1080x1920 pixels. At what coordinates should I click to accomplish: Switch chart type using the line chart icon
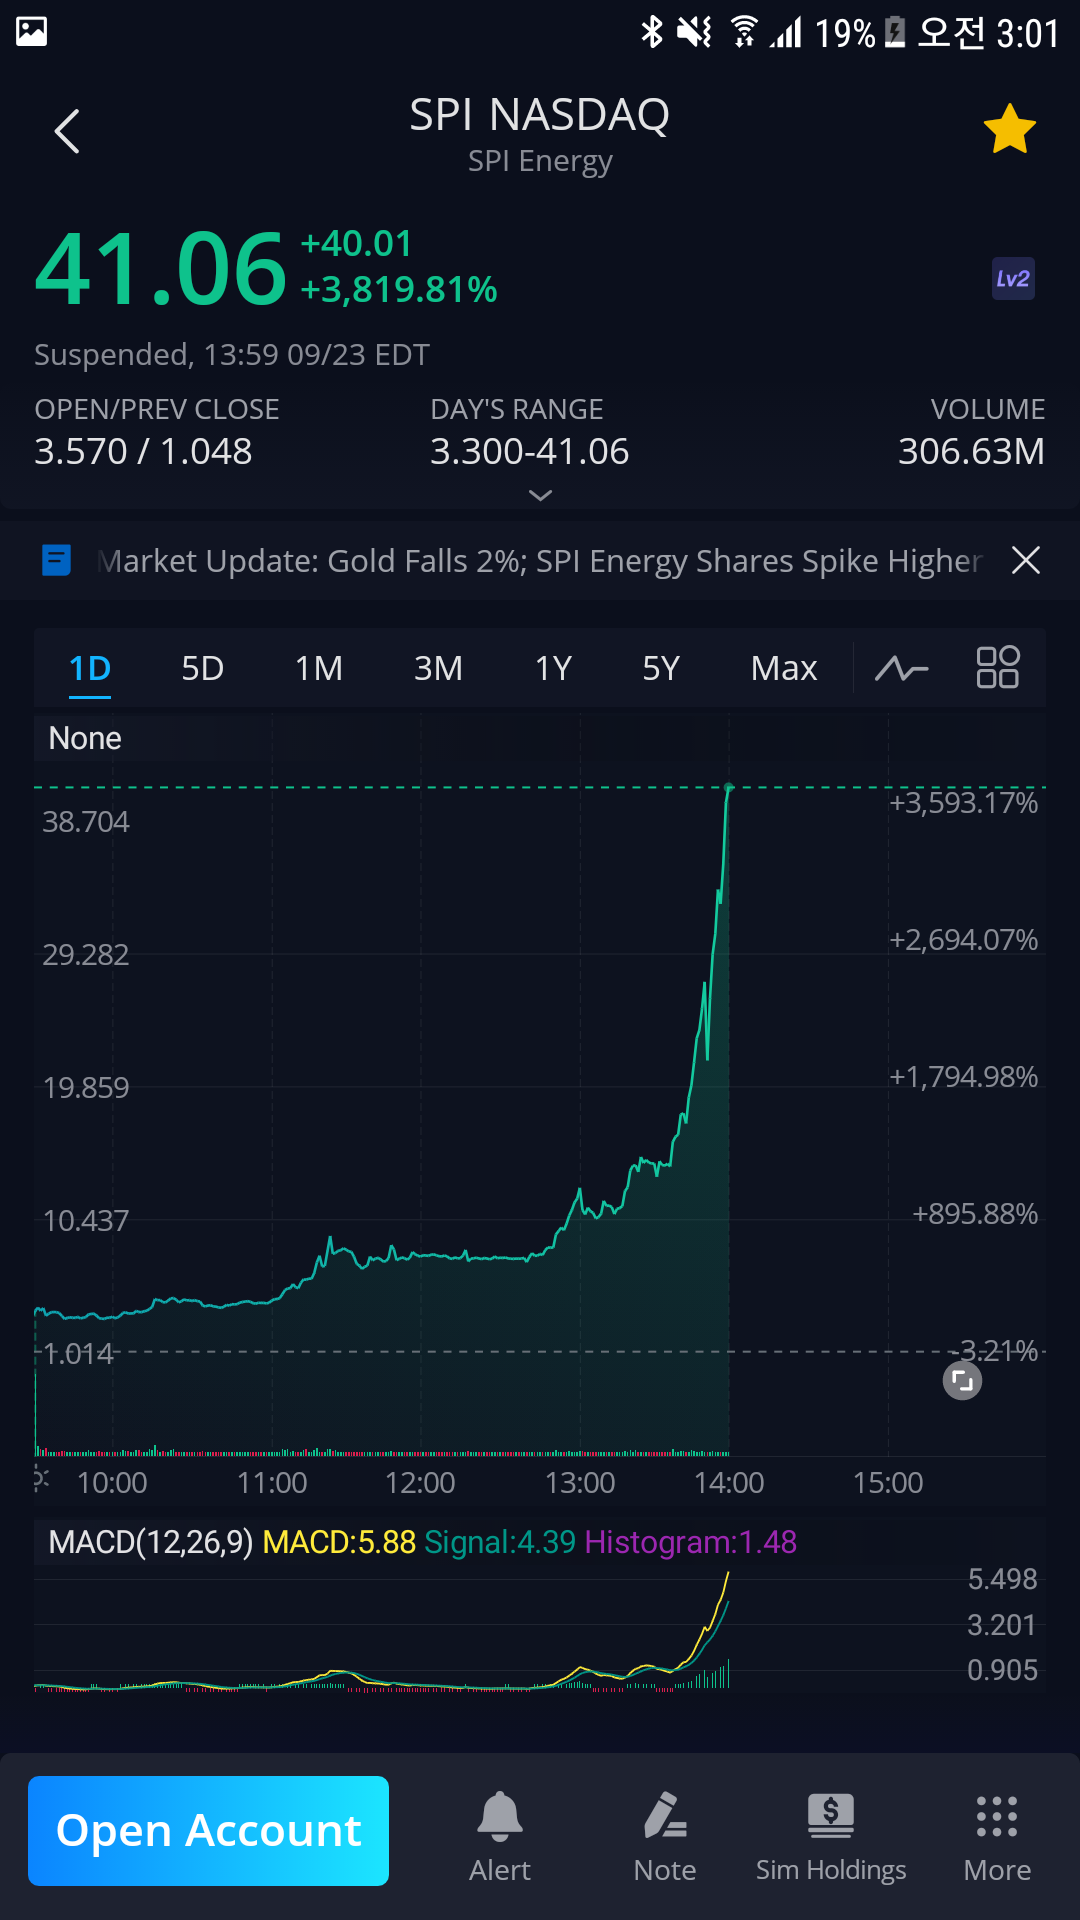(x=901, y=668)
